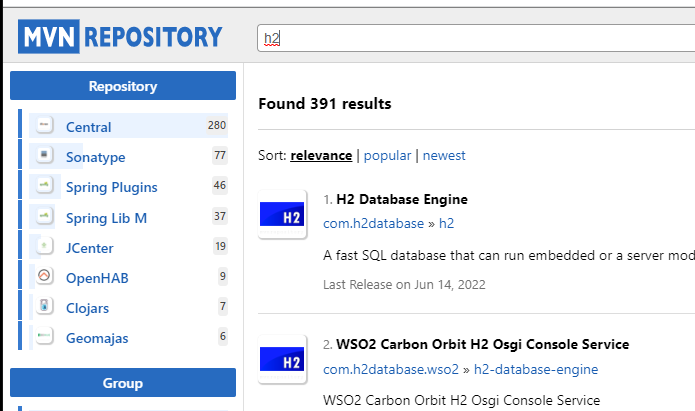Open the Spring Plugins repository icon

click(x=44, y=185)
